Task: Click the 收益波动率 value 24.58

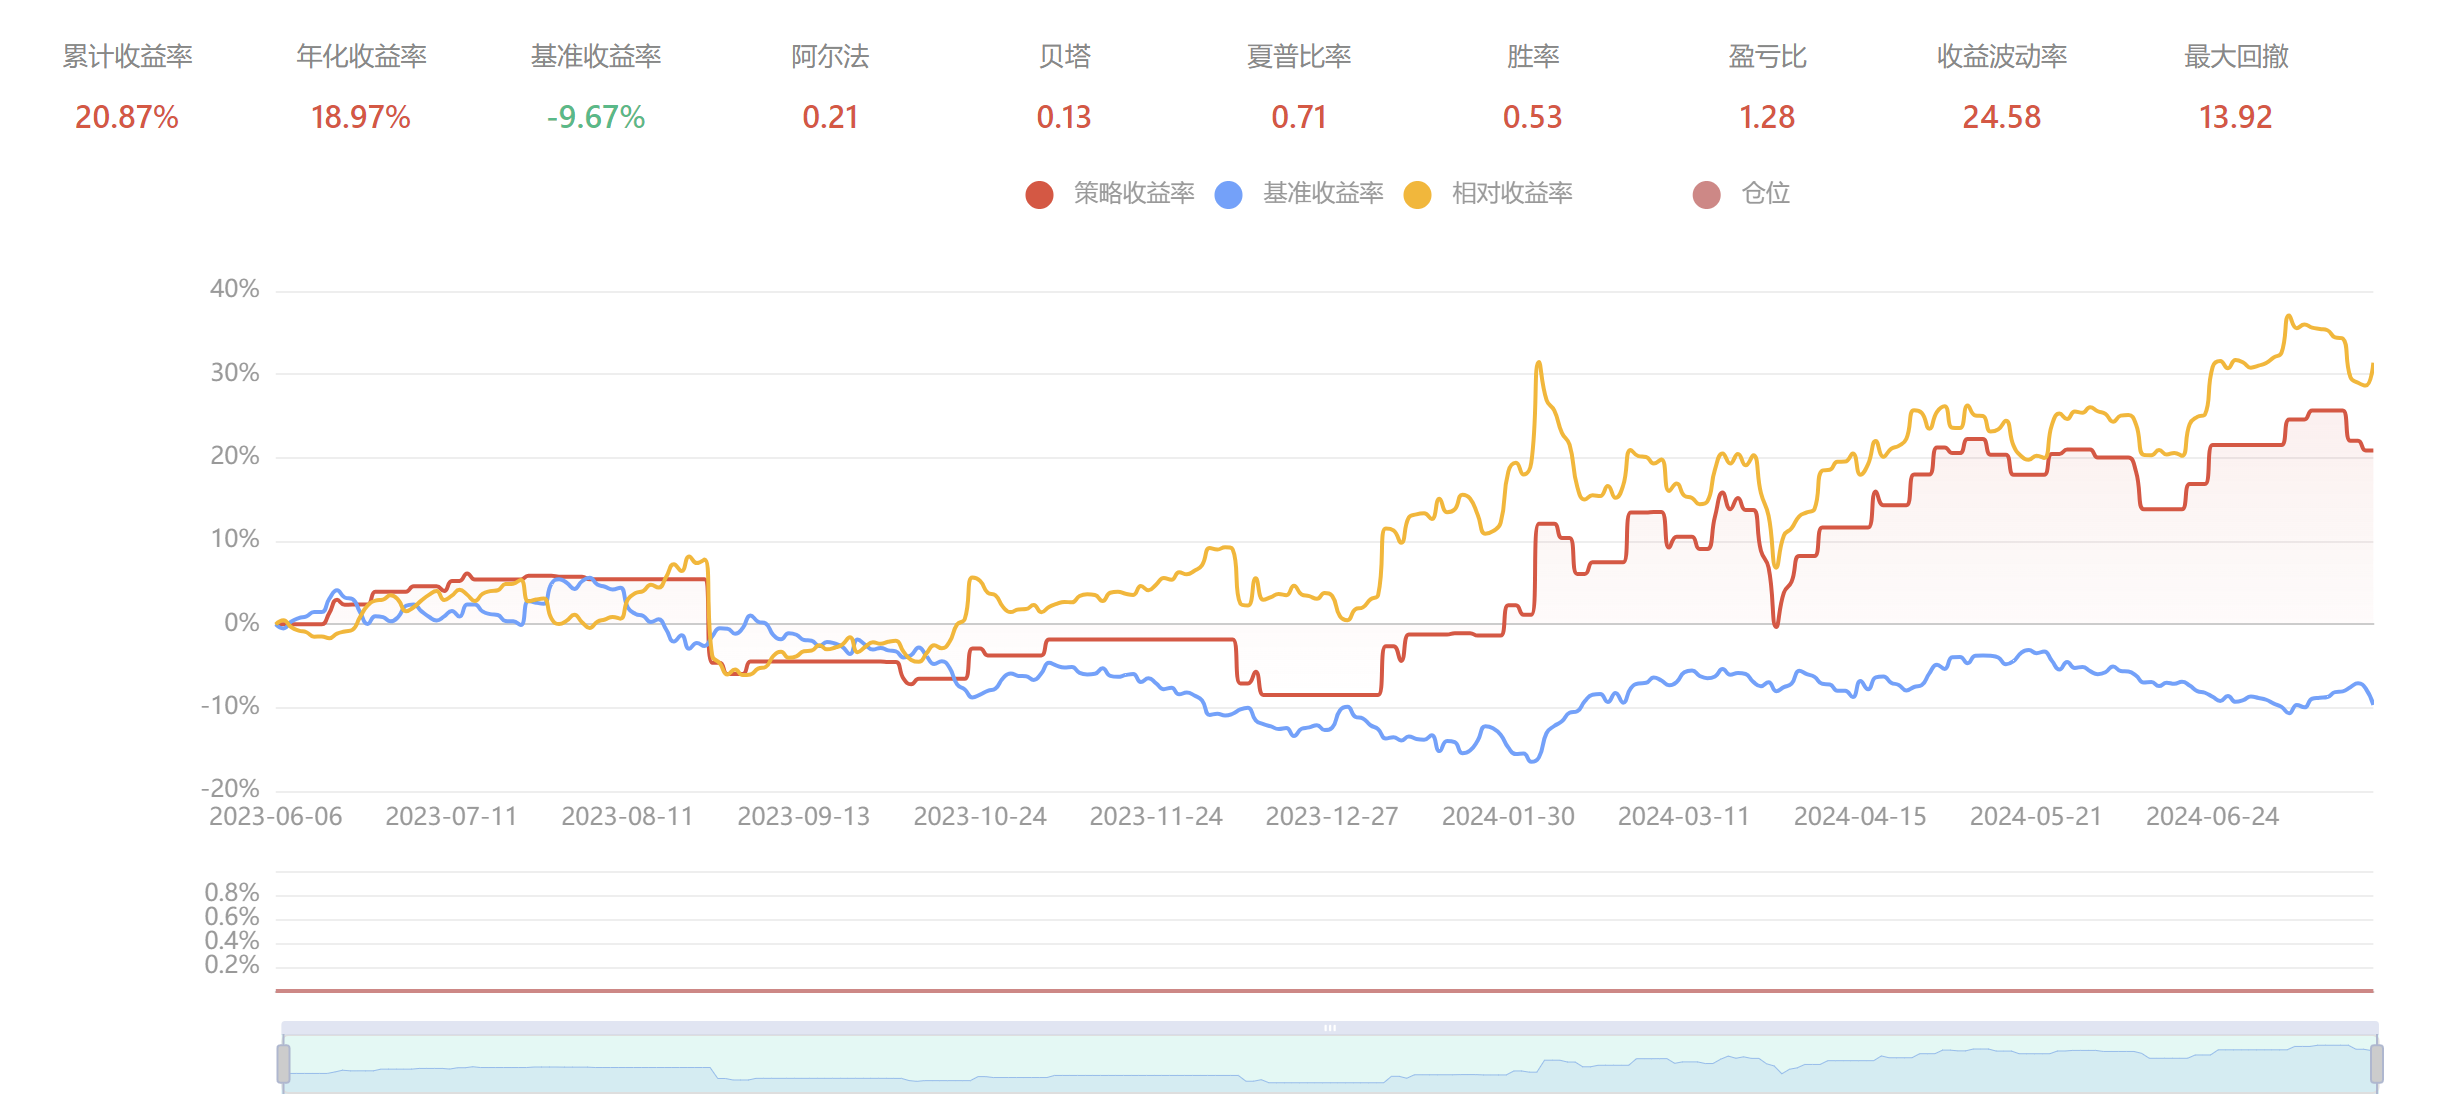Action: pyautogui.click(x=2001, y=117)
